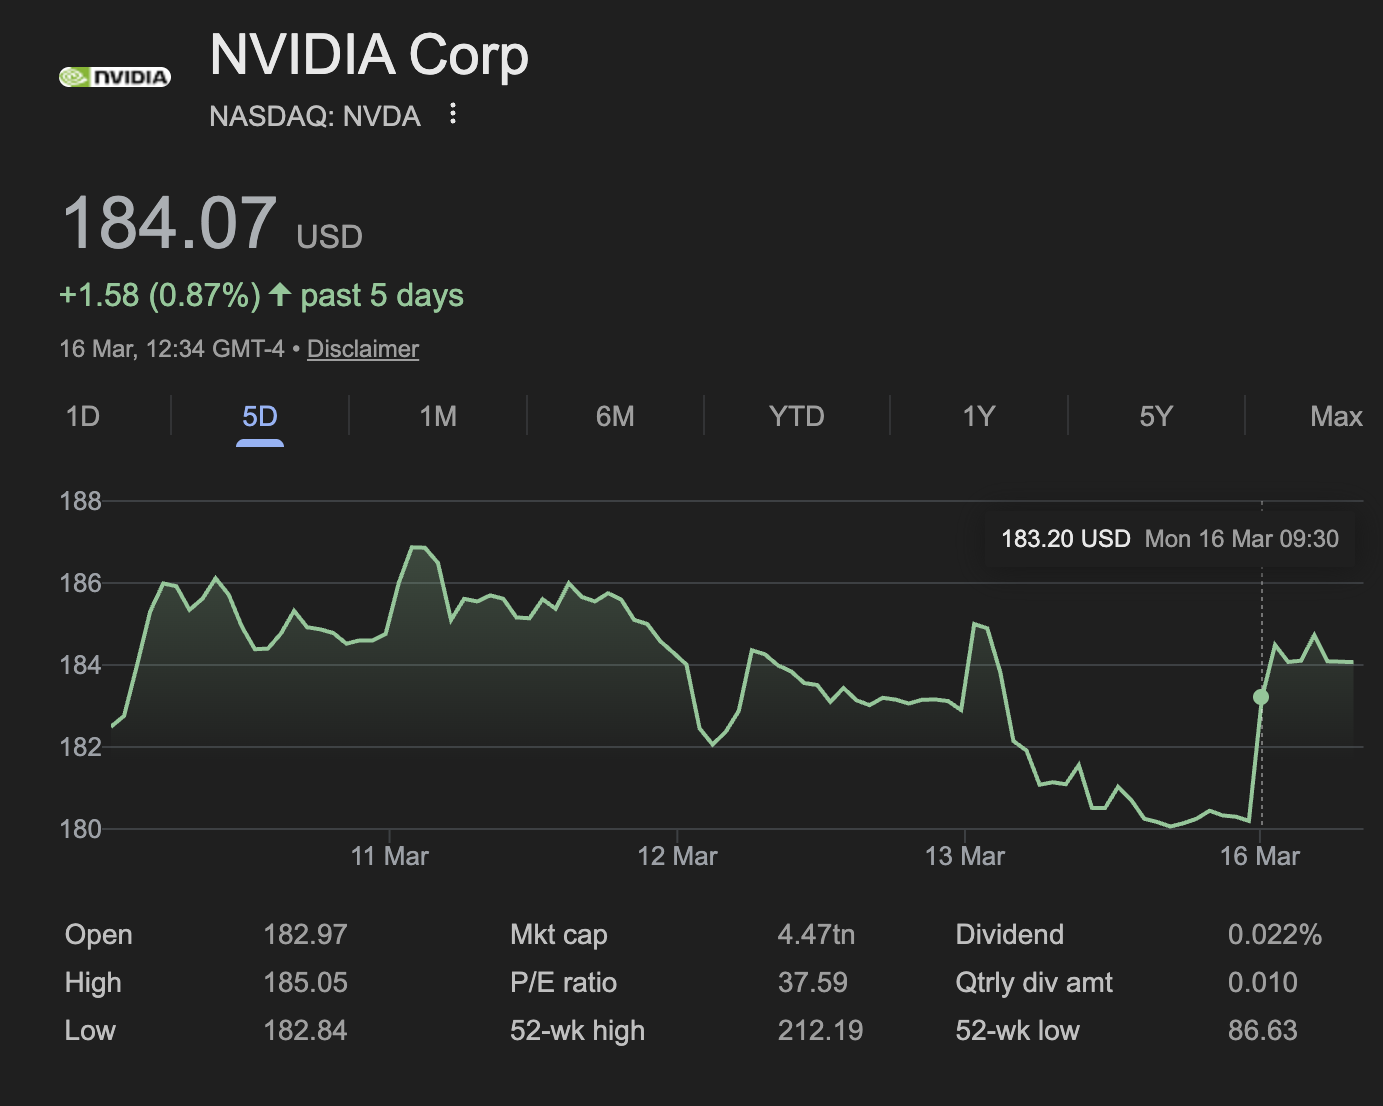Click the P/E ratio value 37.59

[813, 982]
